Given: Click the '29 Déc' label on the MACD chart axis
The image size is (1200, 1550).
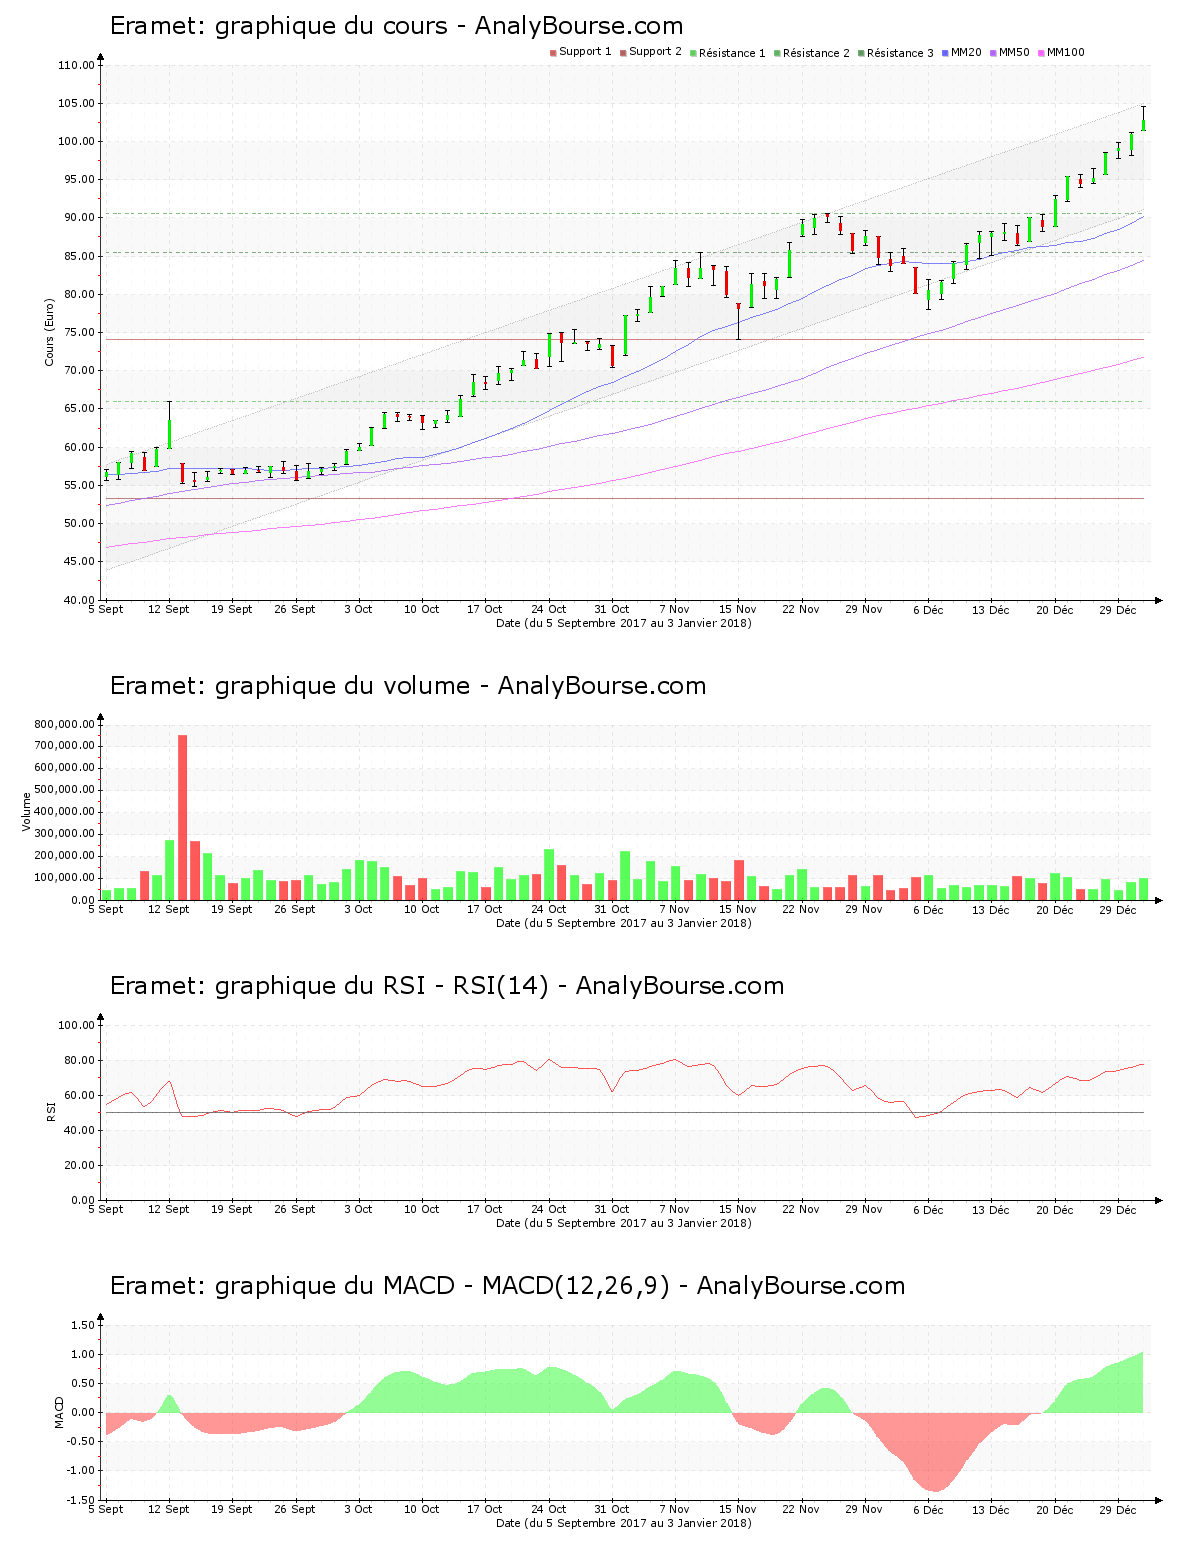Looking at the screenshot, I should [1118, 1509].
